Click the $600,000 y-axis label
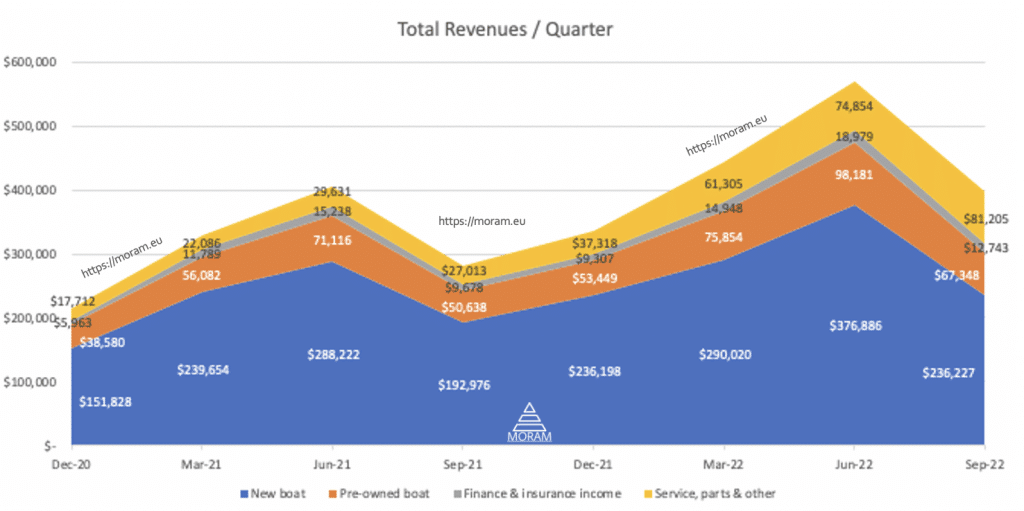This screenshot has width=1024, height=511. pos(30,63)
